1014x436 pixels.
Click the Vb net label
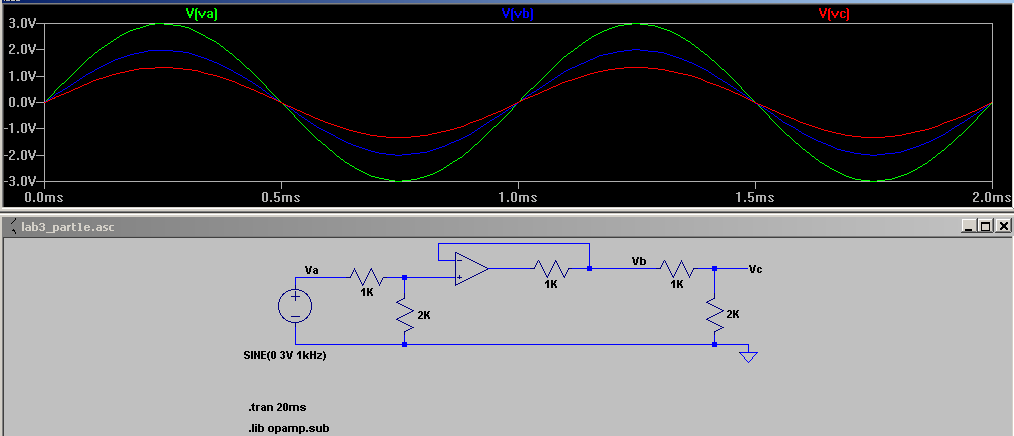click(x=640, y=259)
